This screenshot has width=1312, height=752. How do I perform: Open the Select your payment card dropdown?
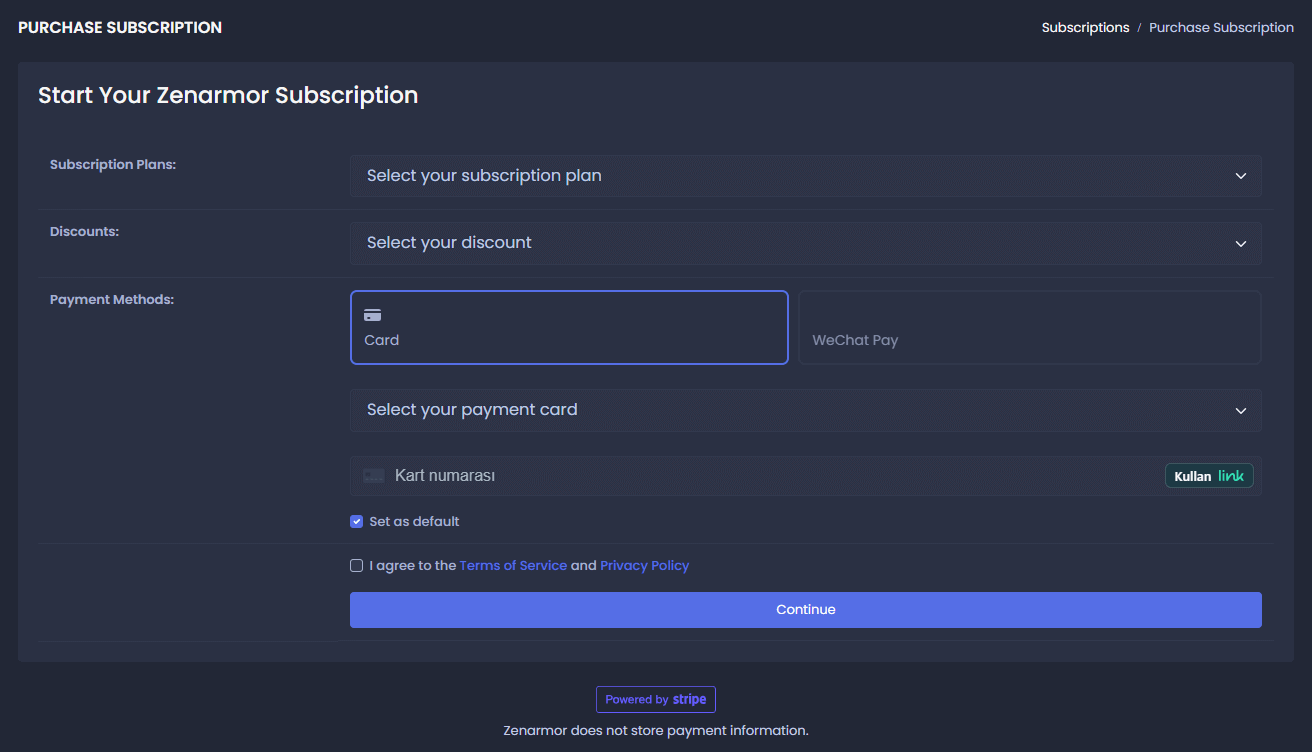pyautogui.click(x=805, y=410)
